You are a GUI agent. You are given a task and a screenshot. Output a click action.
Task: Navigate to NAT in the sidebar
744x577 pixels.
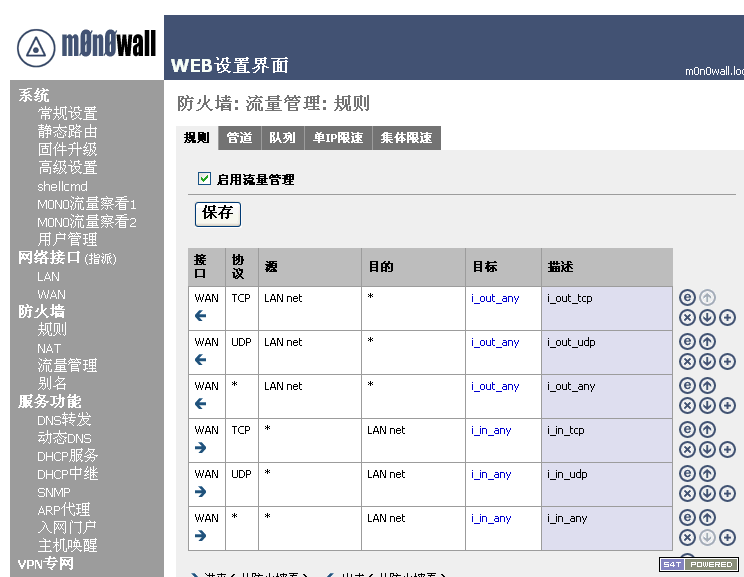tap(49, 348)
